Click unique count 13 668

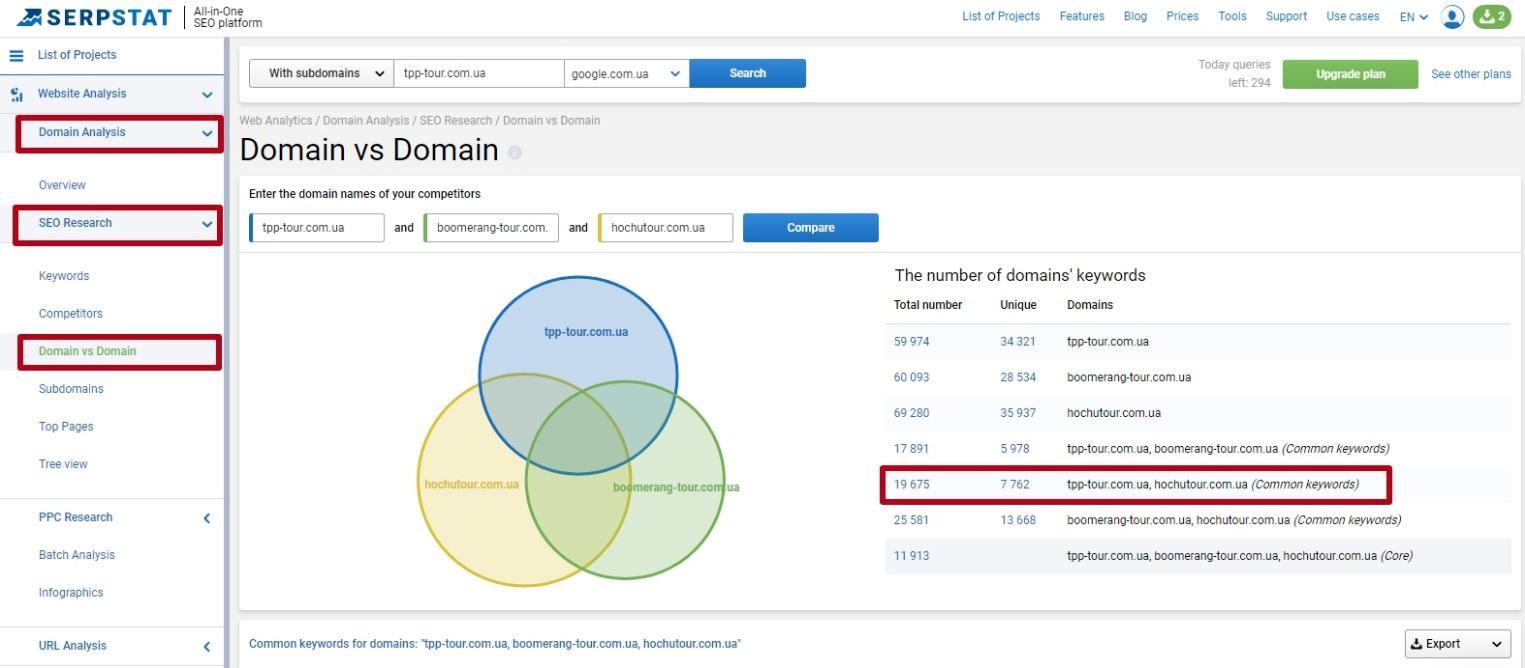1018,521
